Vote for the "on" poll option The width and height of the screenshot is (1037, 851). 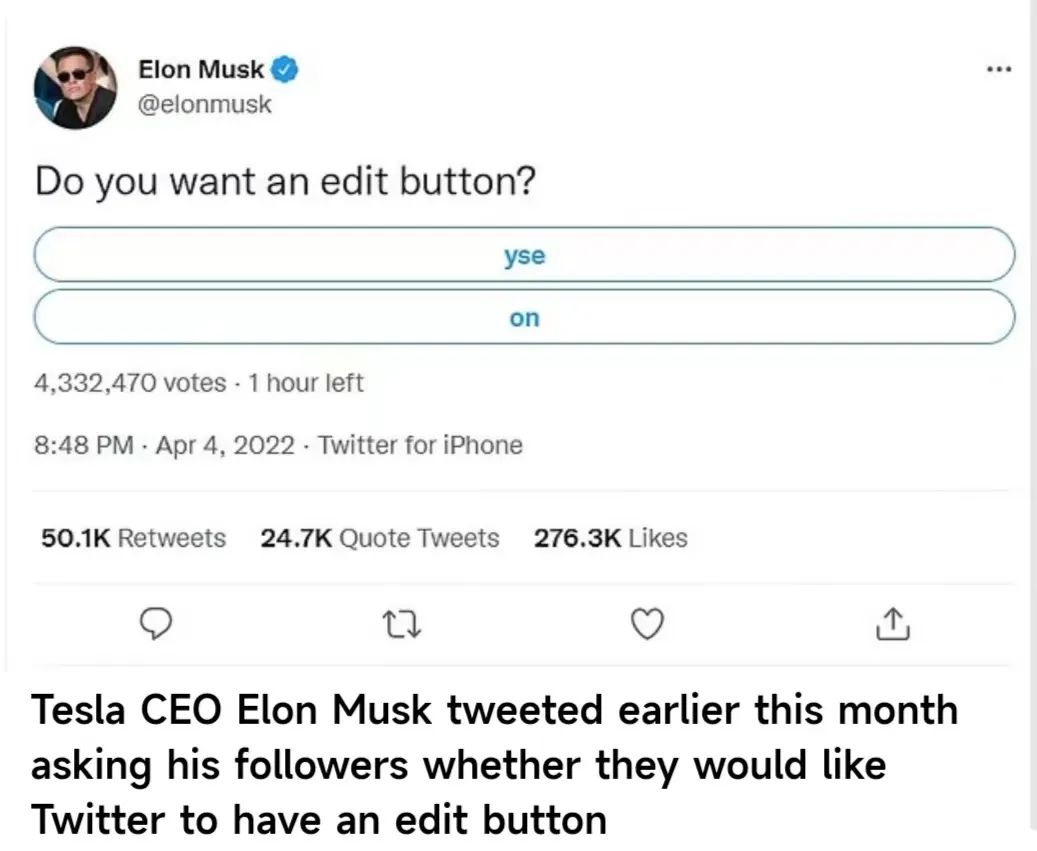524,317
